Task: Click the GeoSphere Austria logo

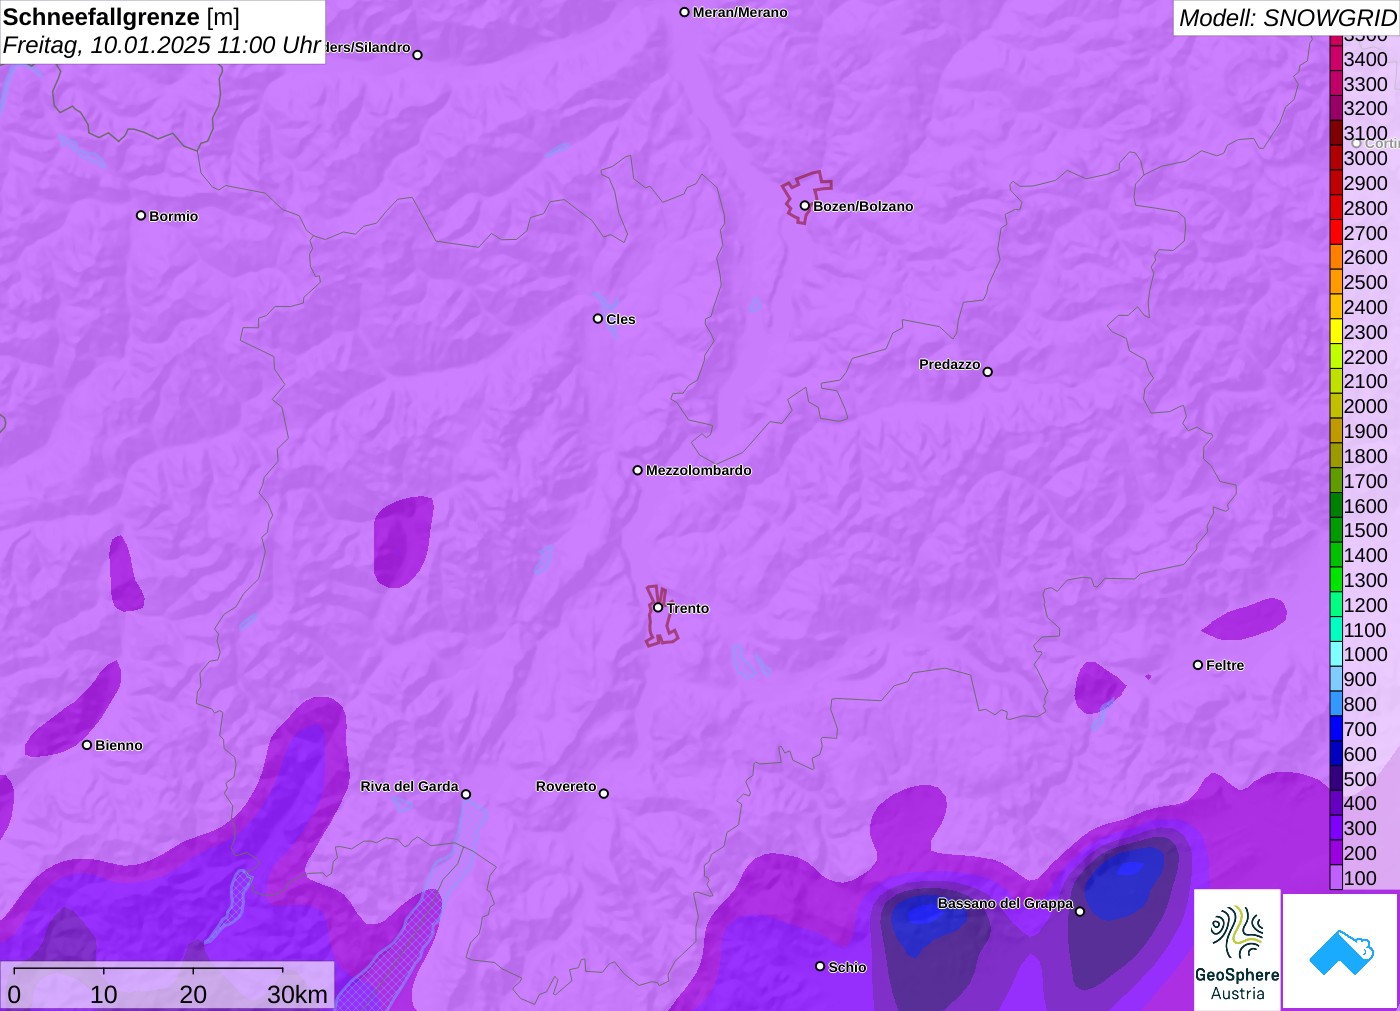Action: 1237,950
